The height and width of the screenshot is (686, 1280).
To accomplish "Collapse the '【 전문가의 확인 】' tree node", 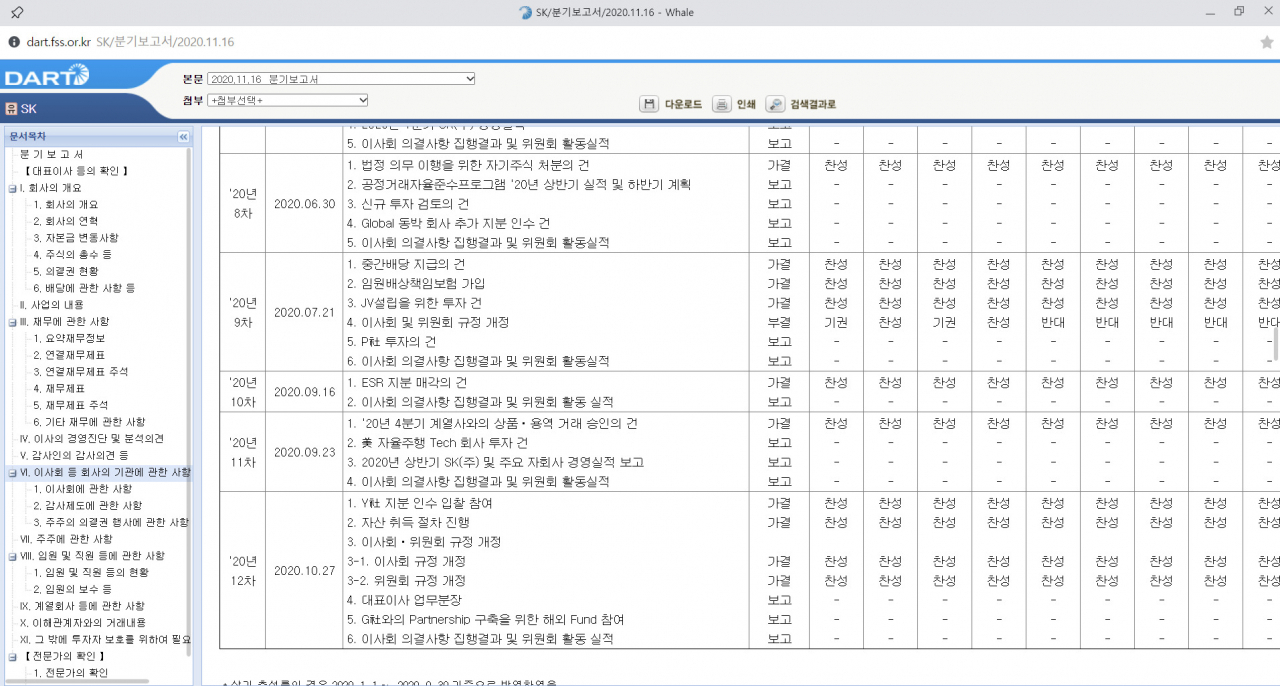I will point(12,656).
